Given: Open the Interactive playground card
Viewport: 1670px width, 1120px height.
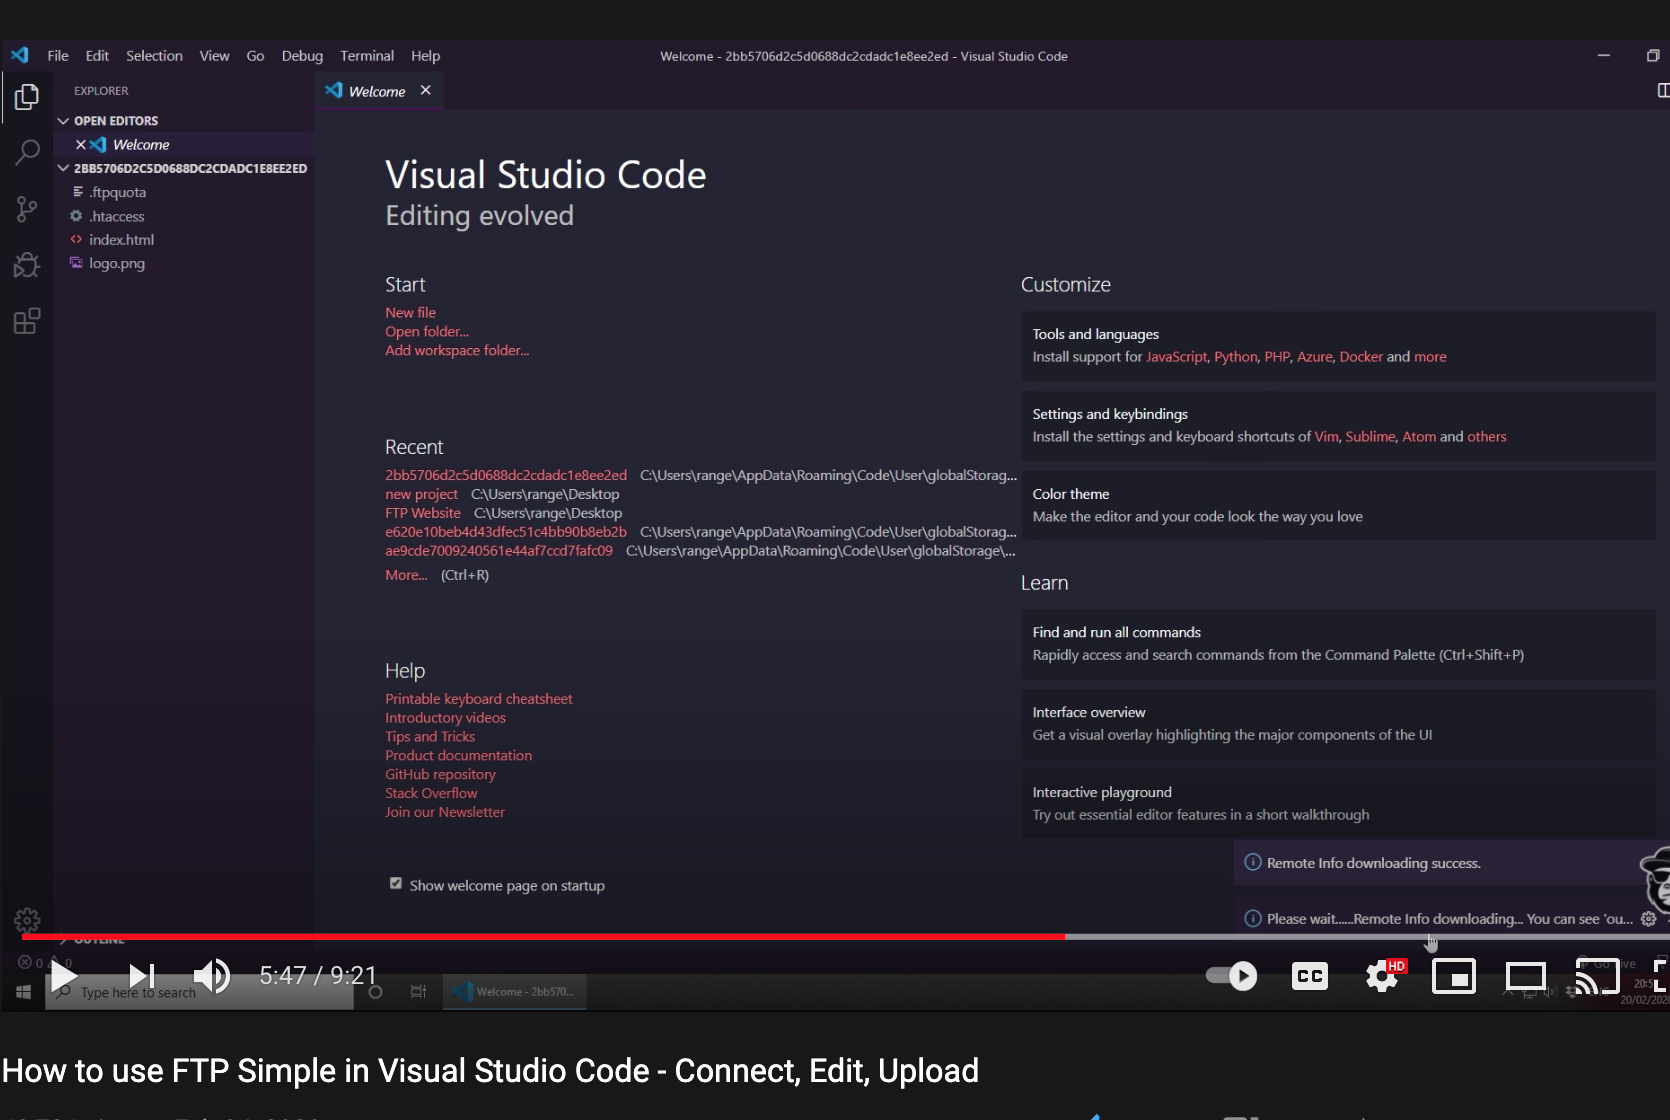Looking at the screenshot, I should click(x=1338, y=803).
